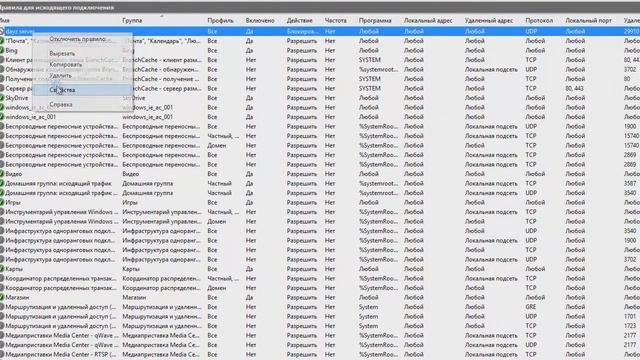
Task: Sort by the 'Профиль' column header
Action: (220, 20)
